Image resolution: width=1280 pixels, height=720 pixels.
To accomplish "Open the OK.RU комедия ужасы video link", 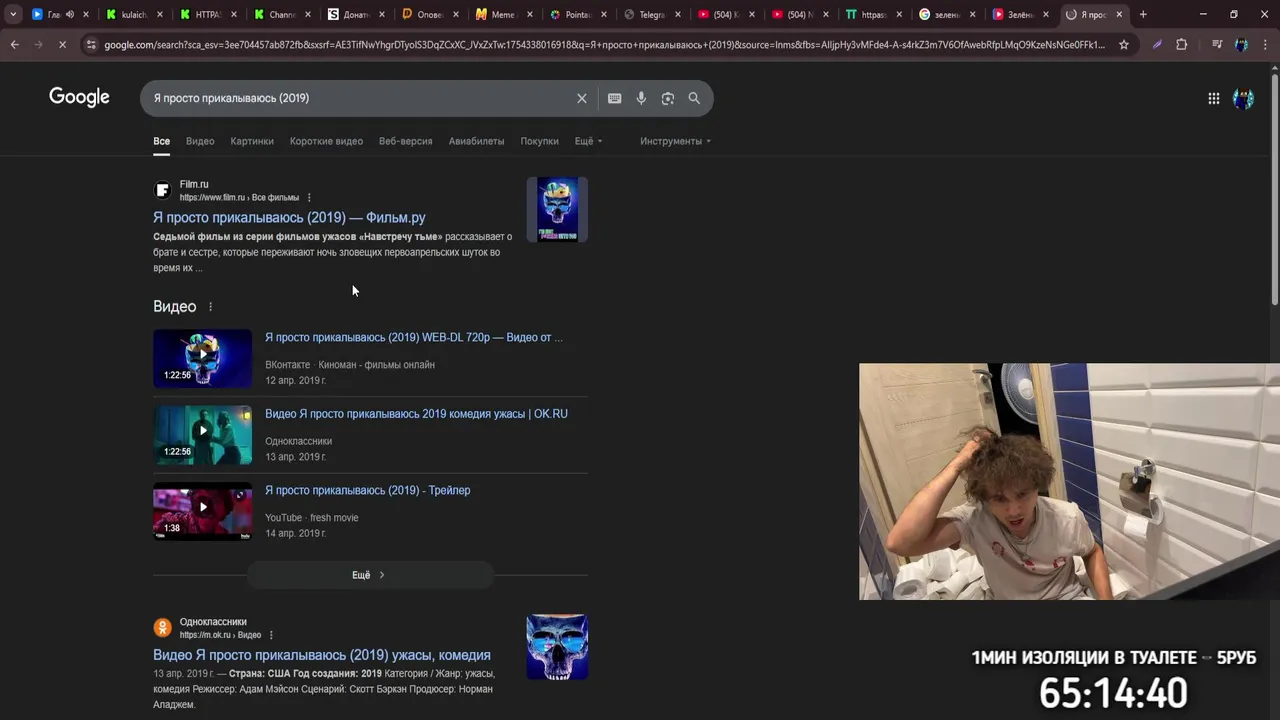I will click(416, 414).
